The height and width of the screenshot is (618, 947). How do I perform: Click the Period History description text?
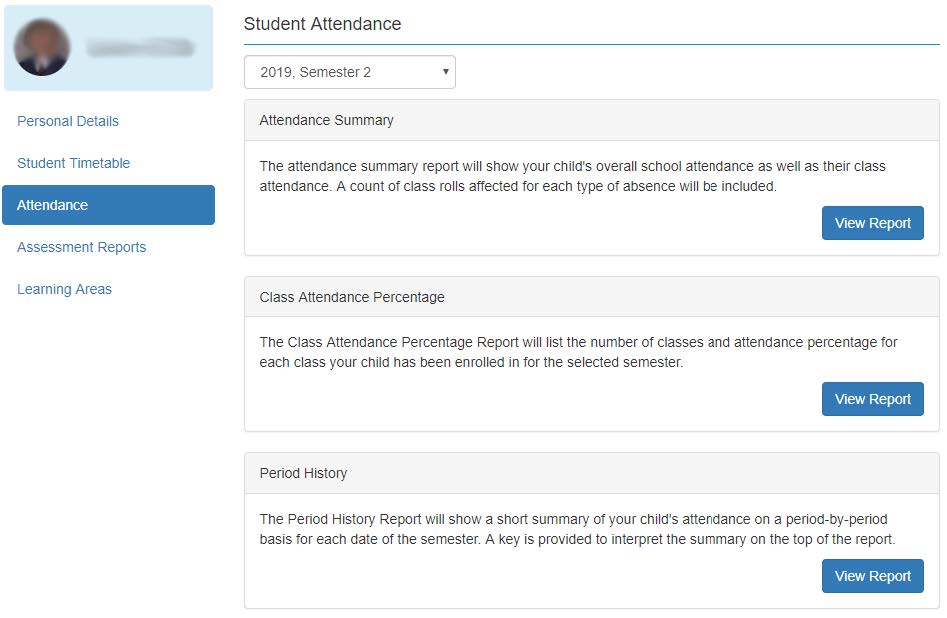[576, 529]
